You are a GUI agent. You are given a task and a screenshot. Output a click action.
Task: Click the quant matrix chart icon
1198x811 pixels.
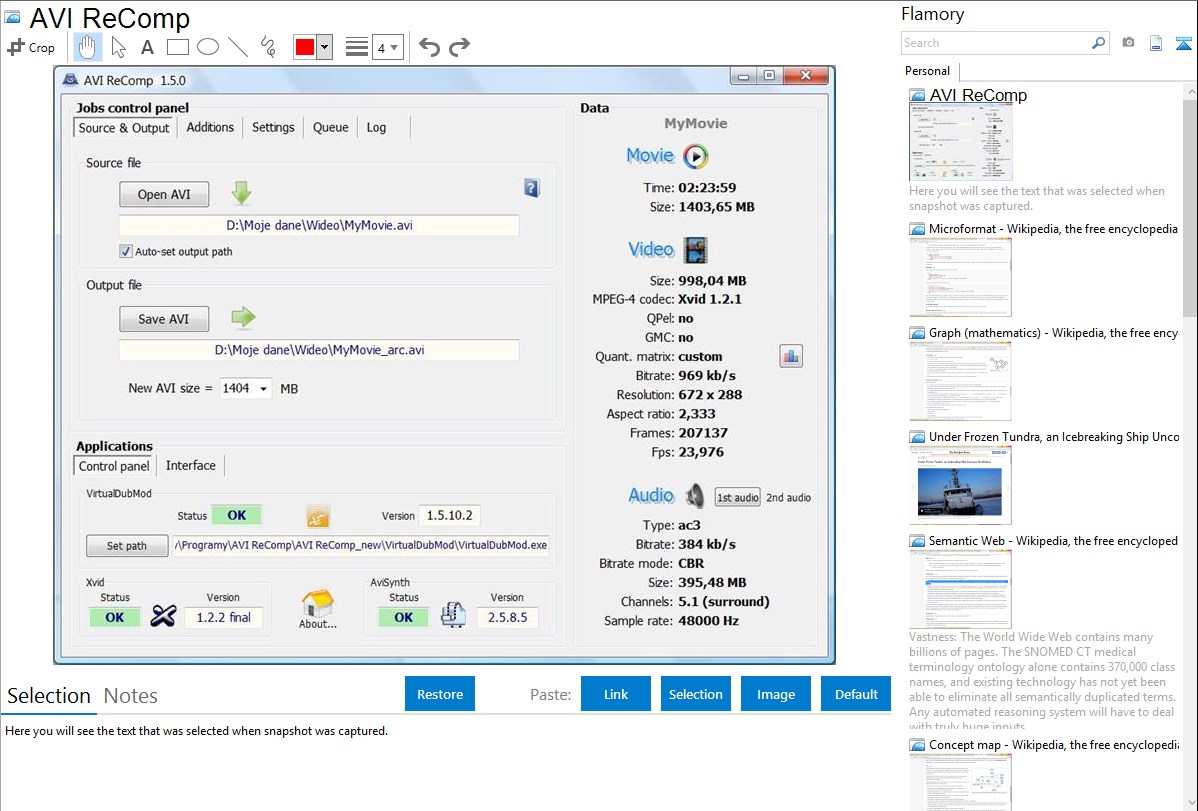tap(791, 356)
